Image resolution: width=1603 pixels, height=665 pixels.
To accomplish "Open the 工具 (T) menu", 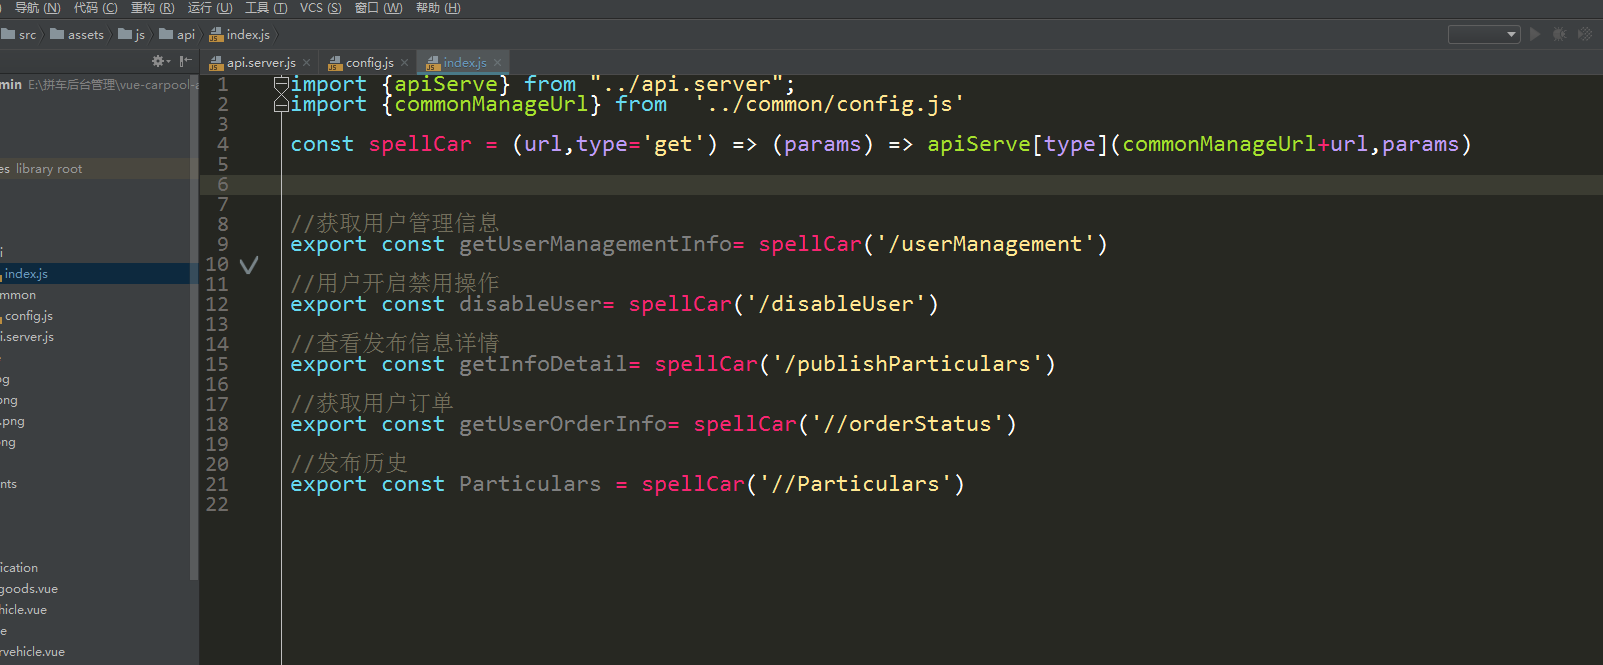I will point(266,8).
